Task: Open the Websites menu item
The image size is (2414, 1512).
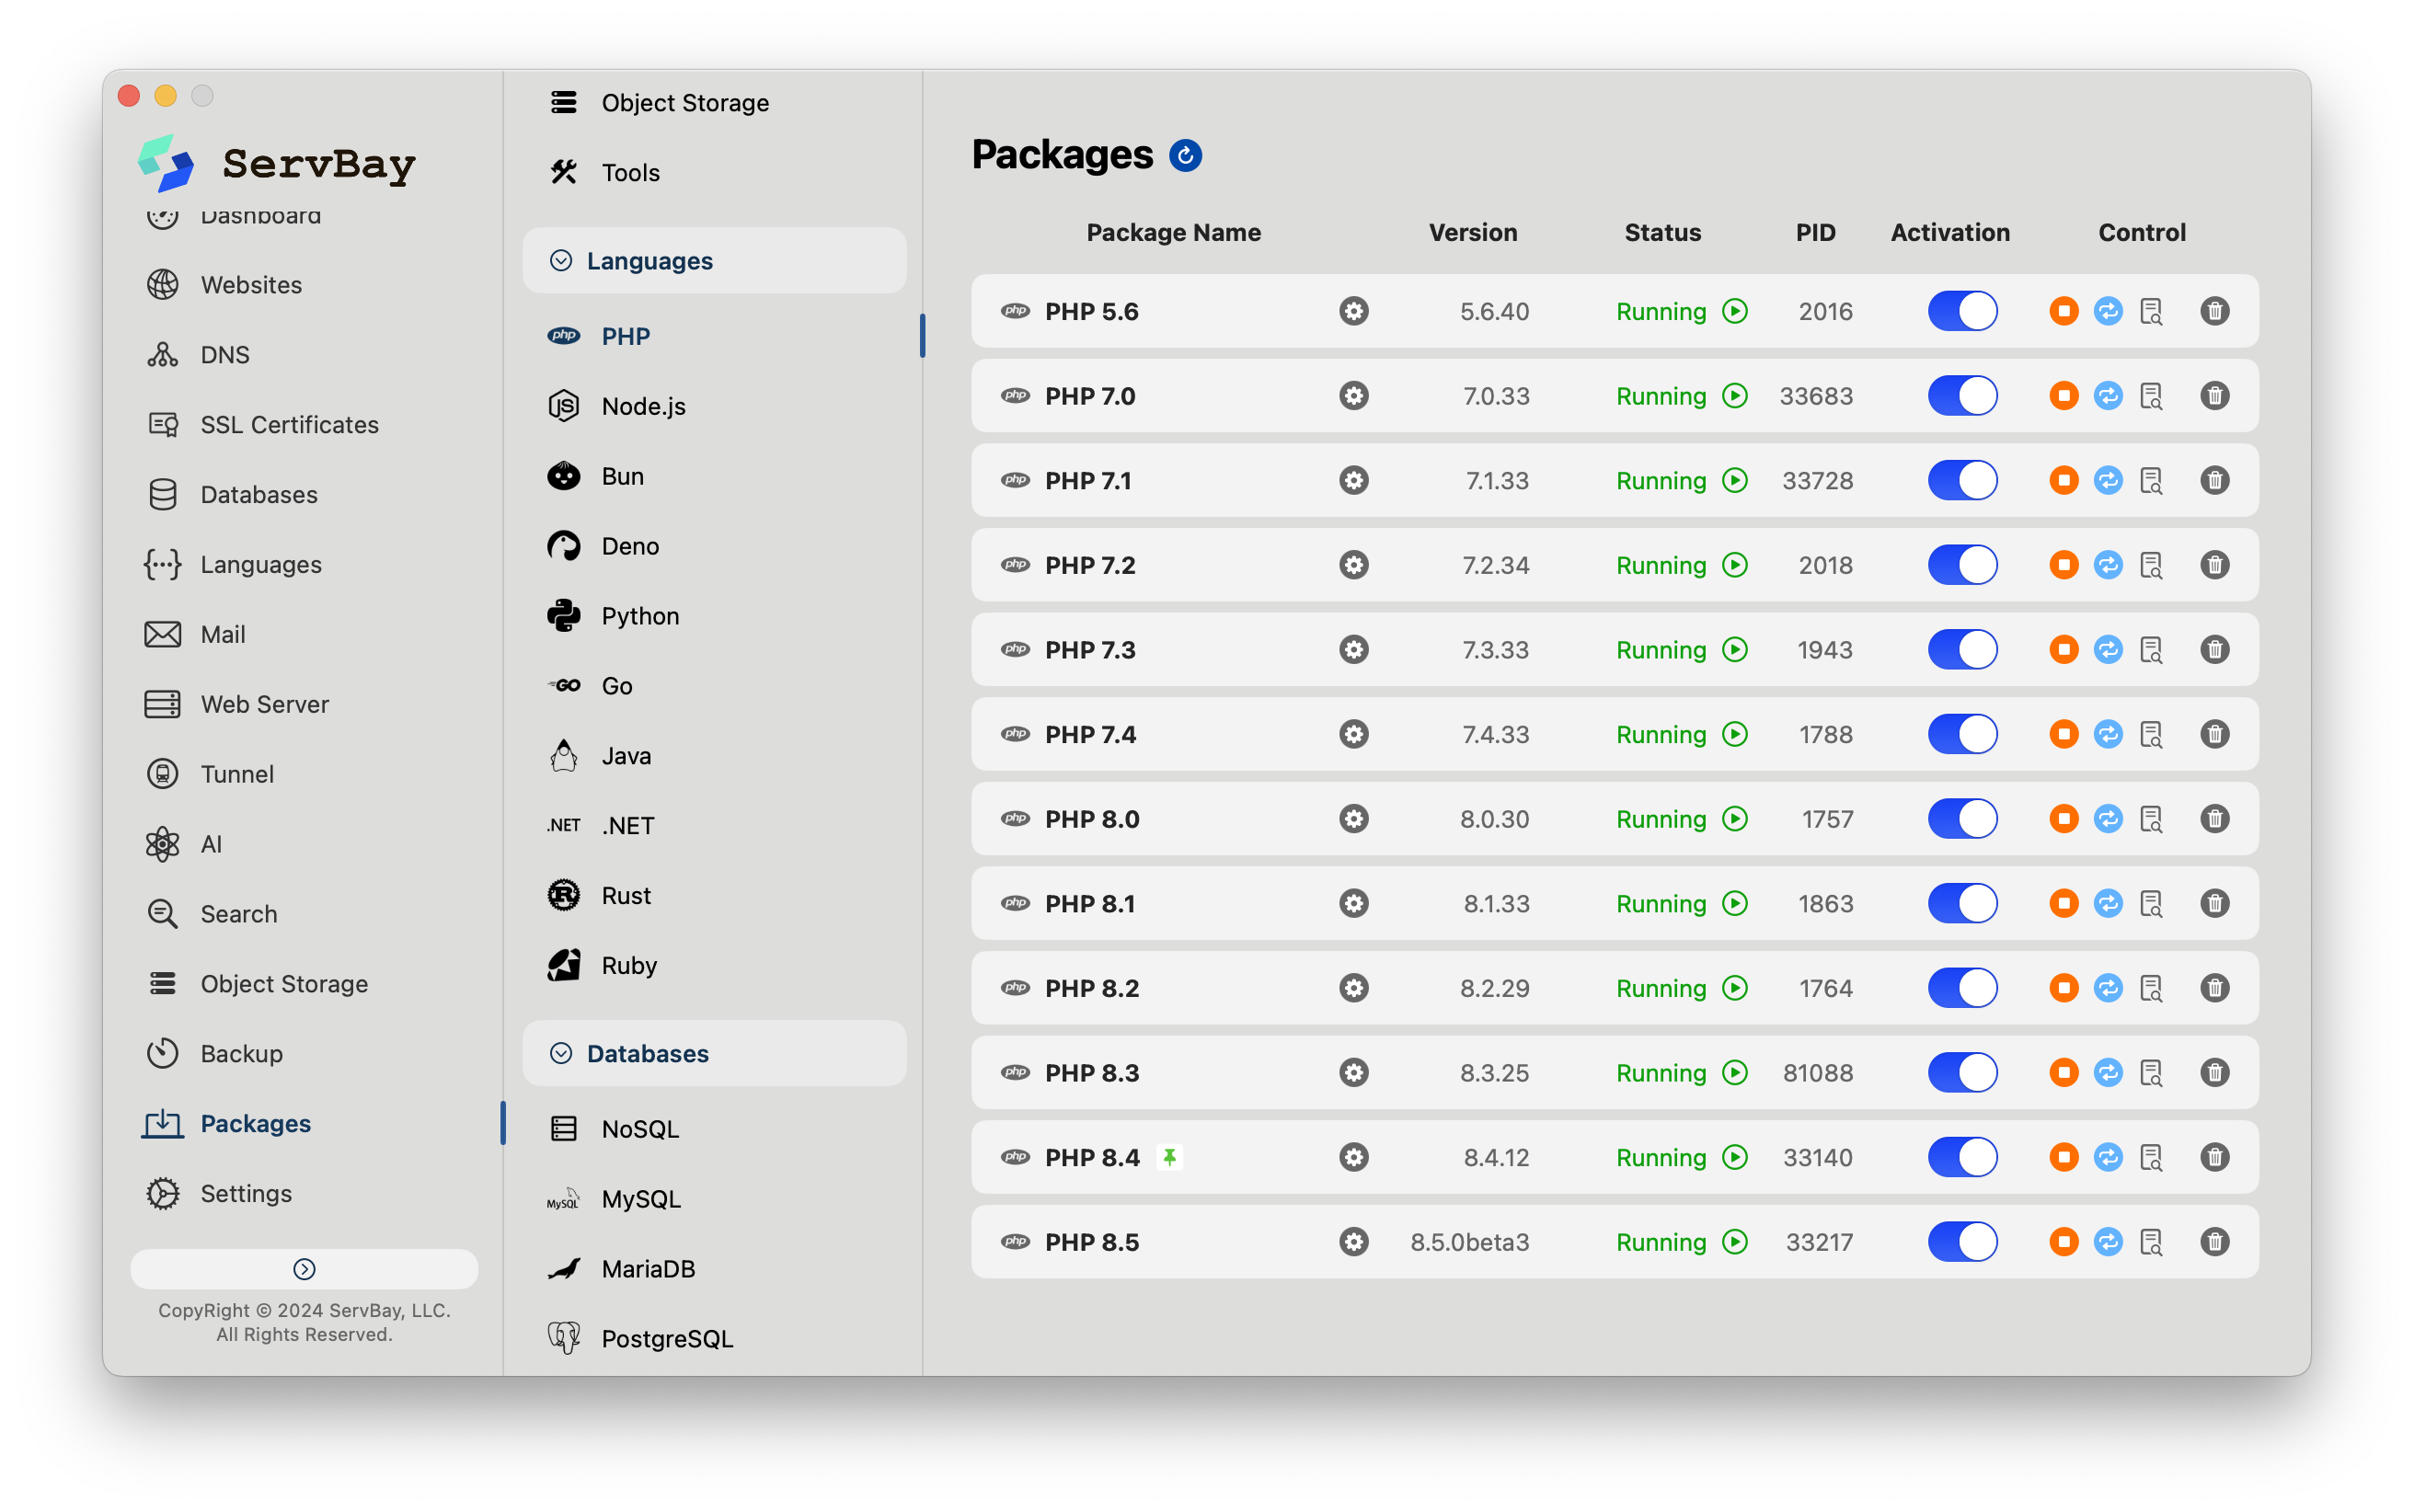Action: (251, 285)
